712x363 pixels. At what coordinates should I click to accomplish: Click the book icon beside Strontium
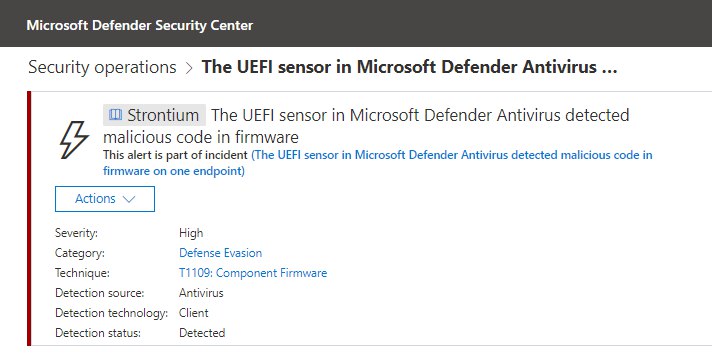116,114
